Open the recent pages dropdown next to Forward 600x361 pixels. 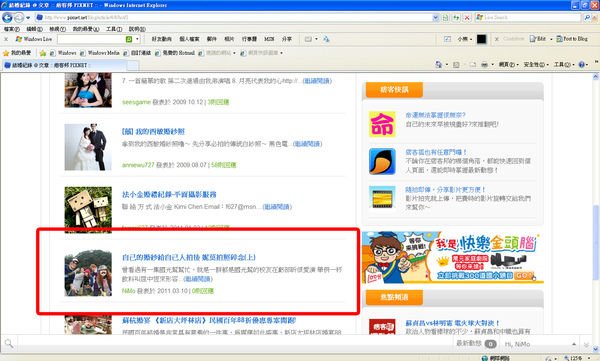[28, 18]
